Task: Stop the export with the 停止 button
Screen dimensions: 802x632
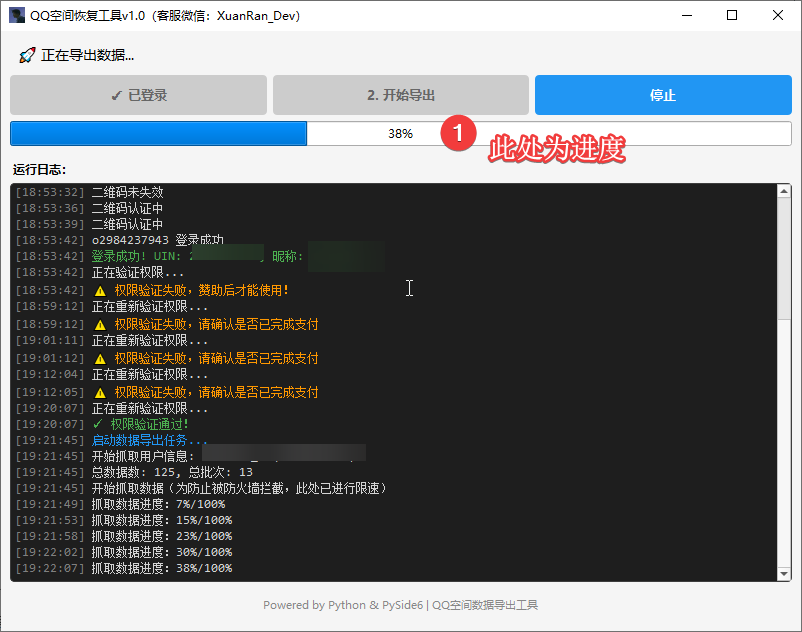Action: pyautogui.click(x=662, y=95)
